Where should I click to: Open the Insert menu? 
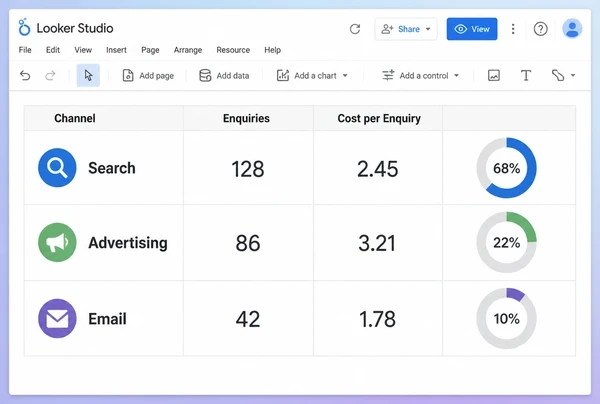tap(116, 50)
